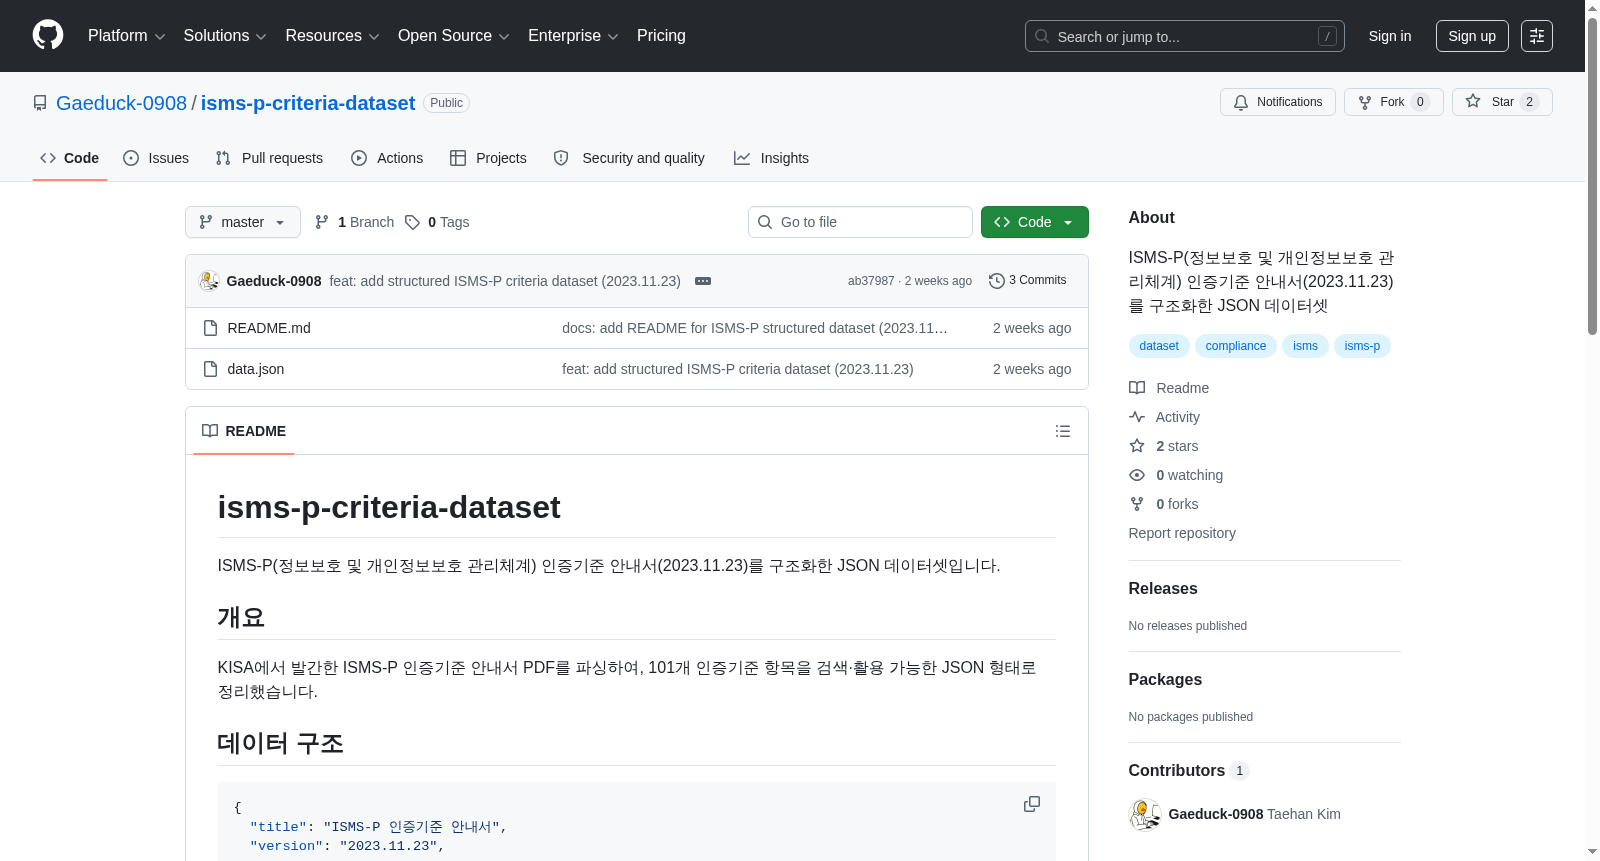View the 1 Branch link
1600x861 pixels.
[354, 222]
